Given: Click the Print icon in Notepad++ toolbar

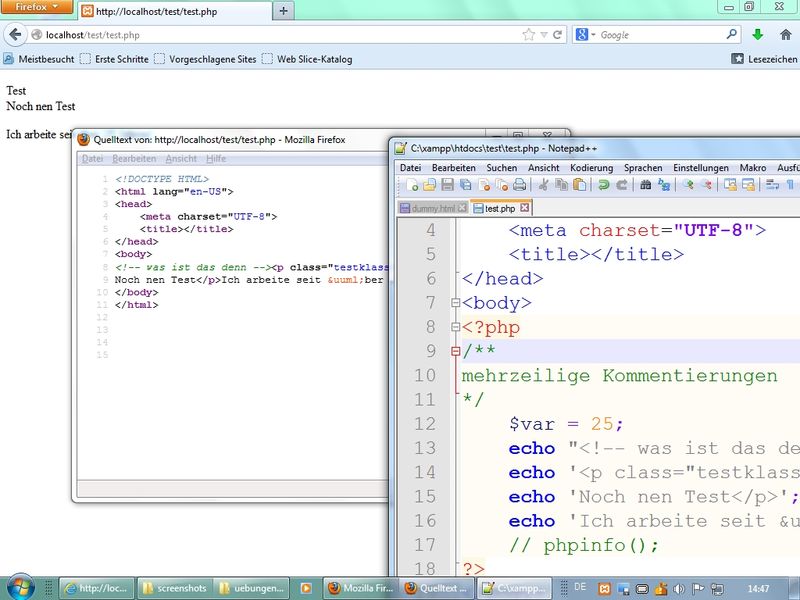Looking at the screenshot, I should coord(519,185).
